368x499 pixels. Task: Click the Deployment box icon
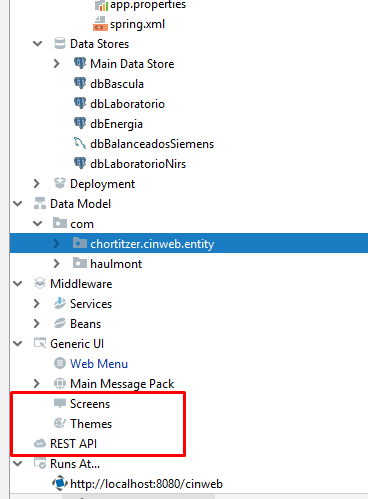pos(60,183)
